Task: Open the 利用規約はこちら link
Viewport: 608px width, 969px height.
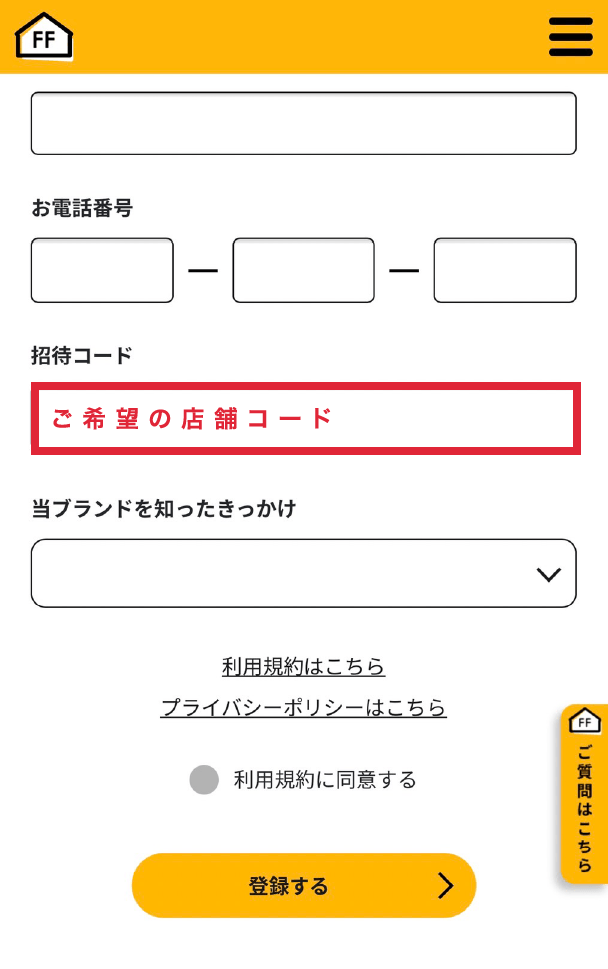Action: [x=303, y=666]
